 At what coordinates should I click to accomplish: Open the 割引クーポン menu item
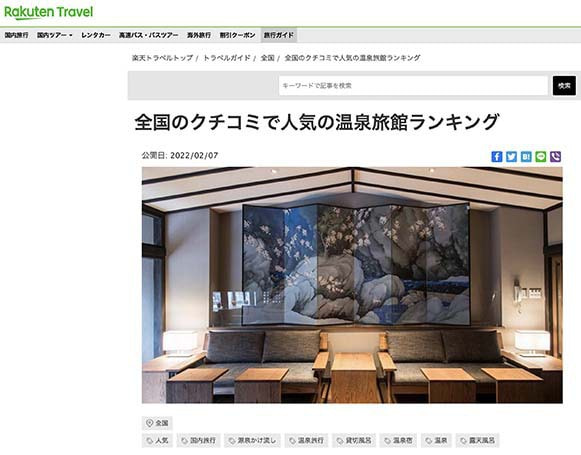(x=238, y=35)
